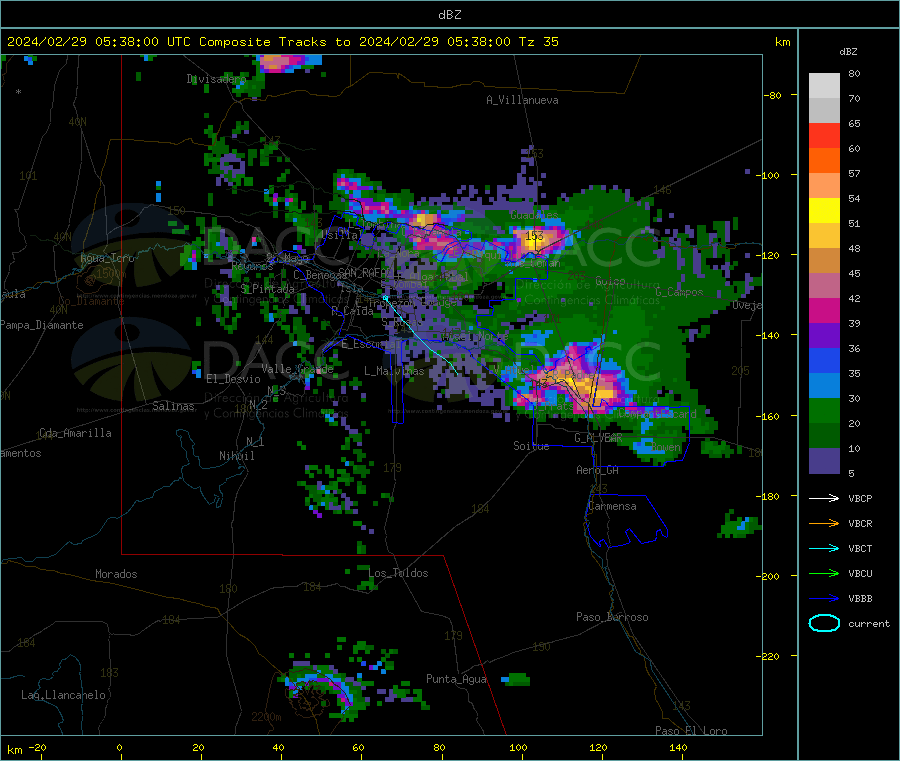This screenshot has height=761, width=900.
Task: Select the yellow 51 dBZ color swatch
Action: point(824,211)
